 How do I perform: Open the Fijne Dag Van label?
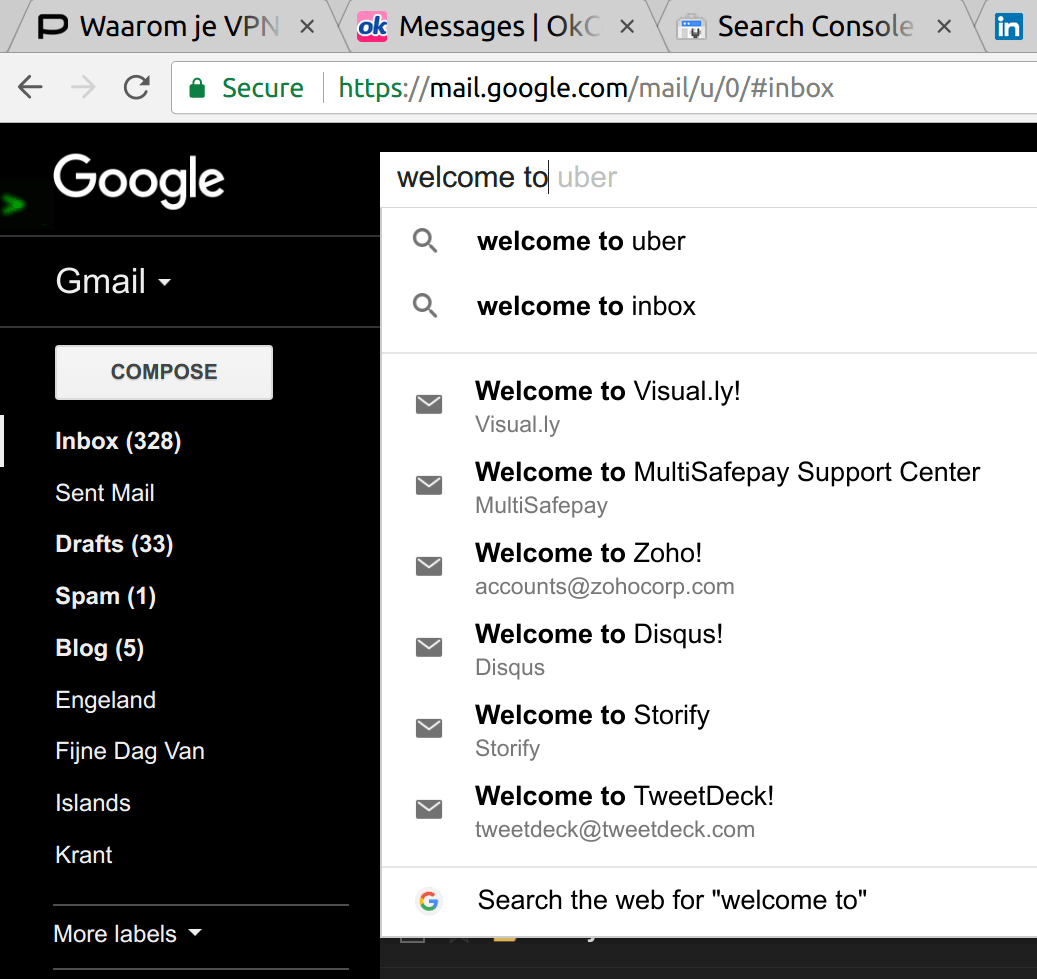click(x=130, y=751)
